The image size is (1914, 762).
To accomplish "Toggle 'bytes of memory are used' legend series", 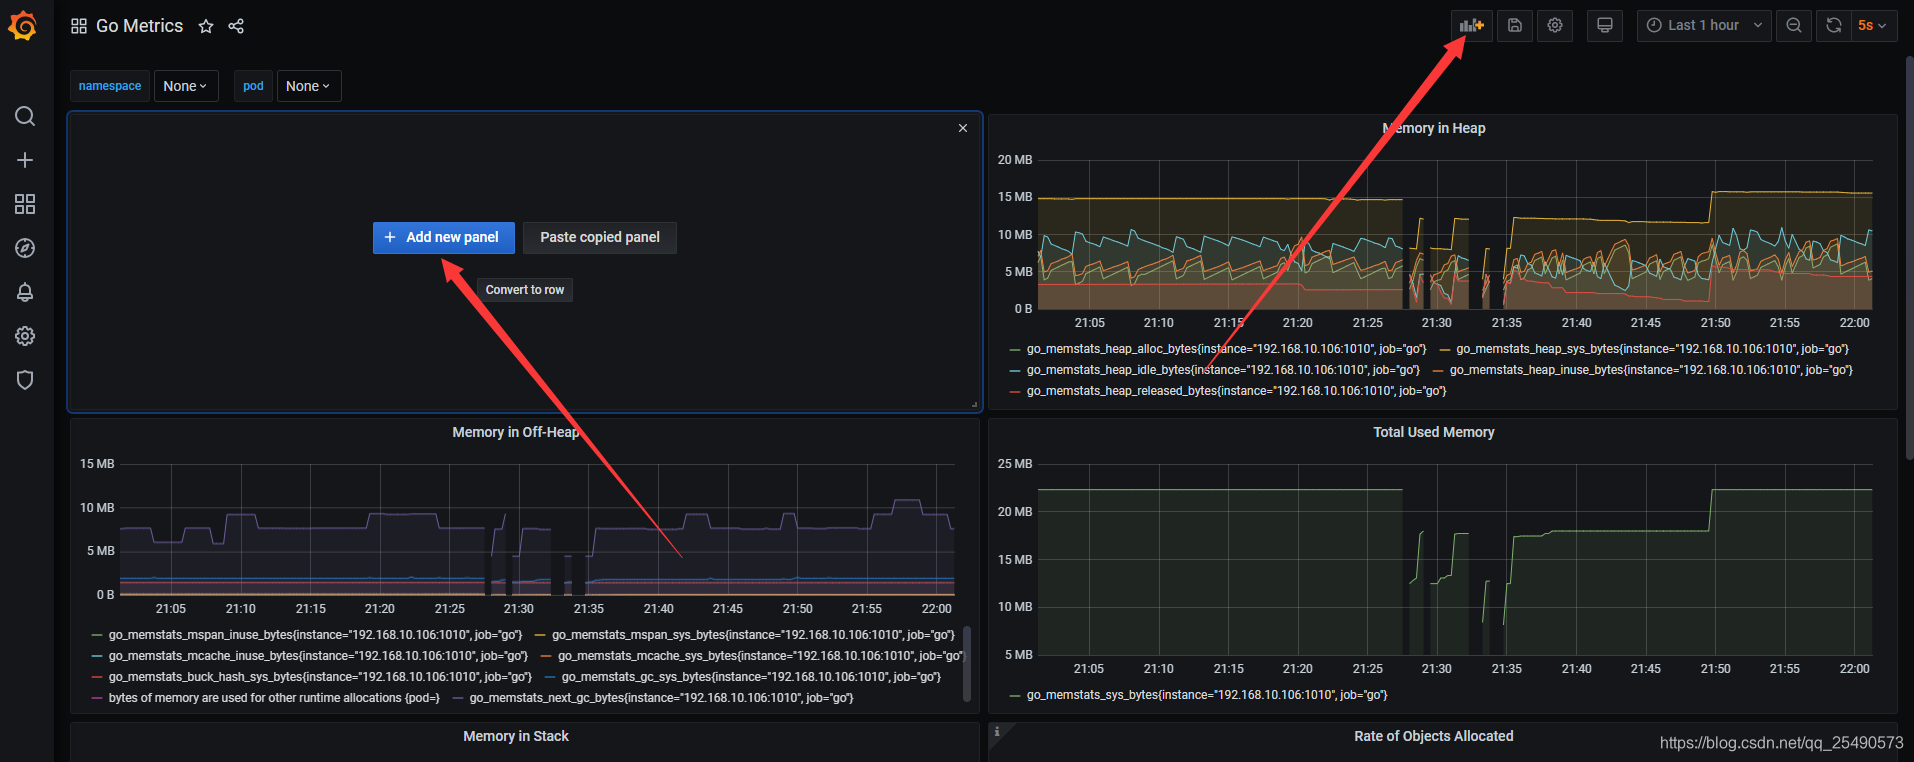I will click(x=274, y=698).
